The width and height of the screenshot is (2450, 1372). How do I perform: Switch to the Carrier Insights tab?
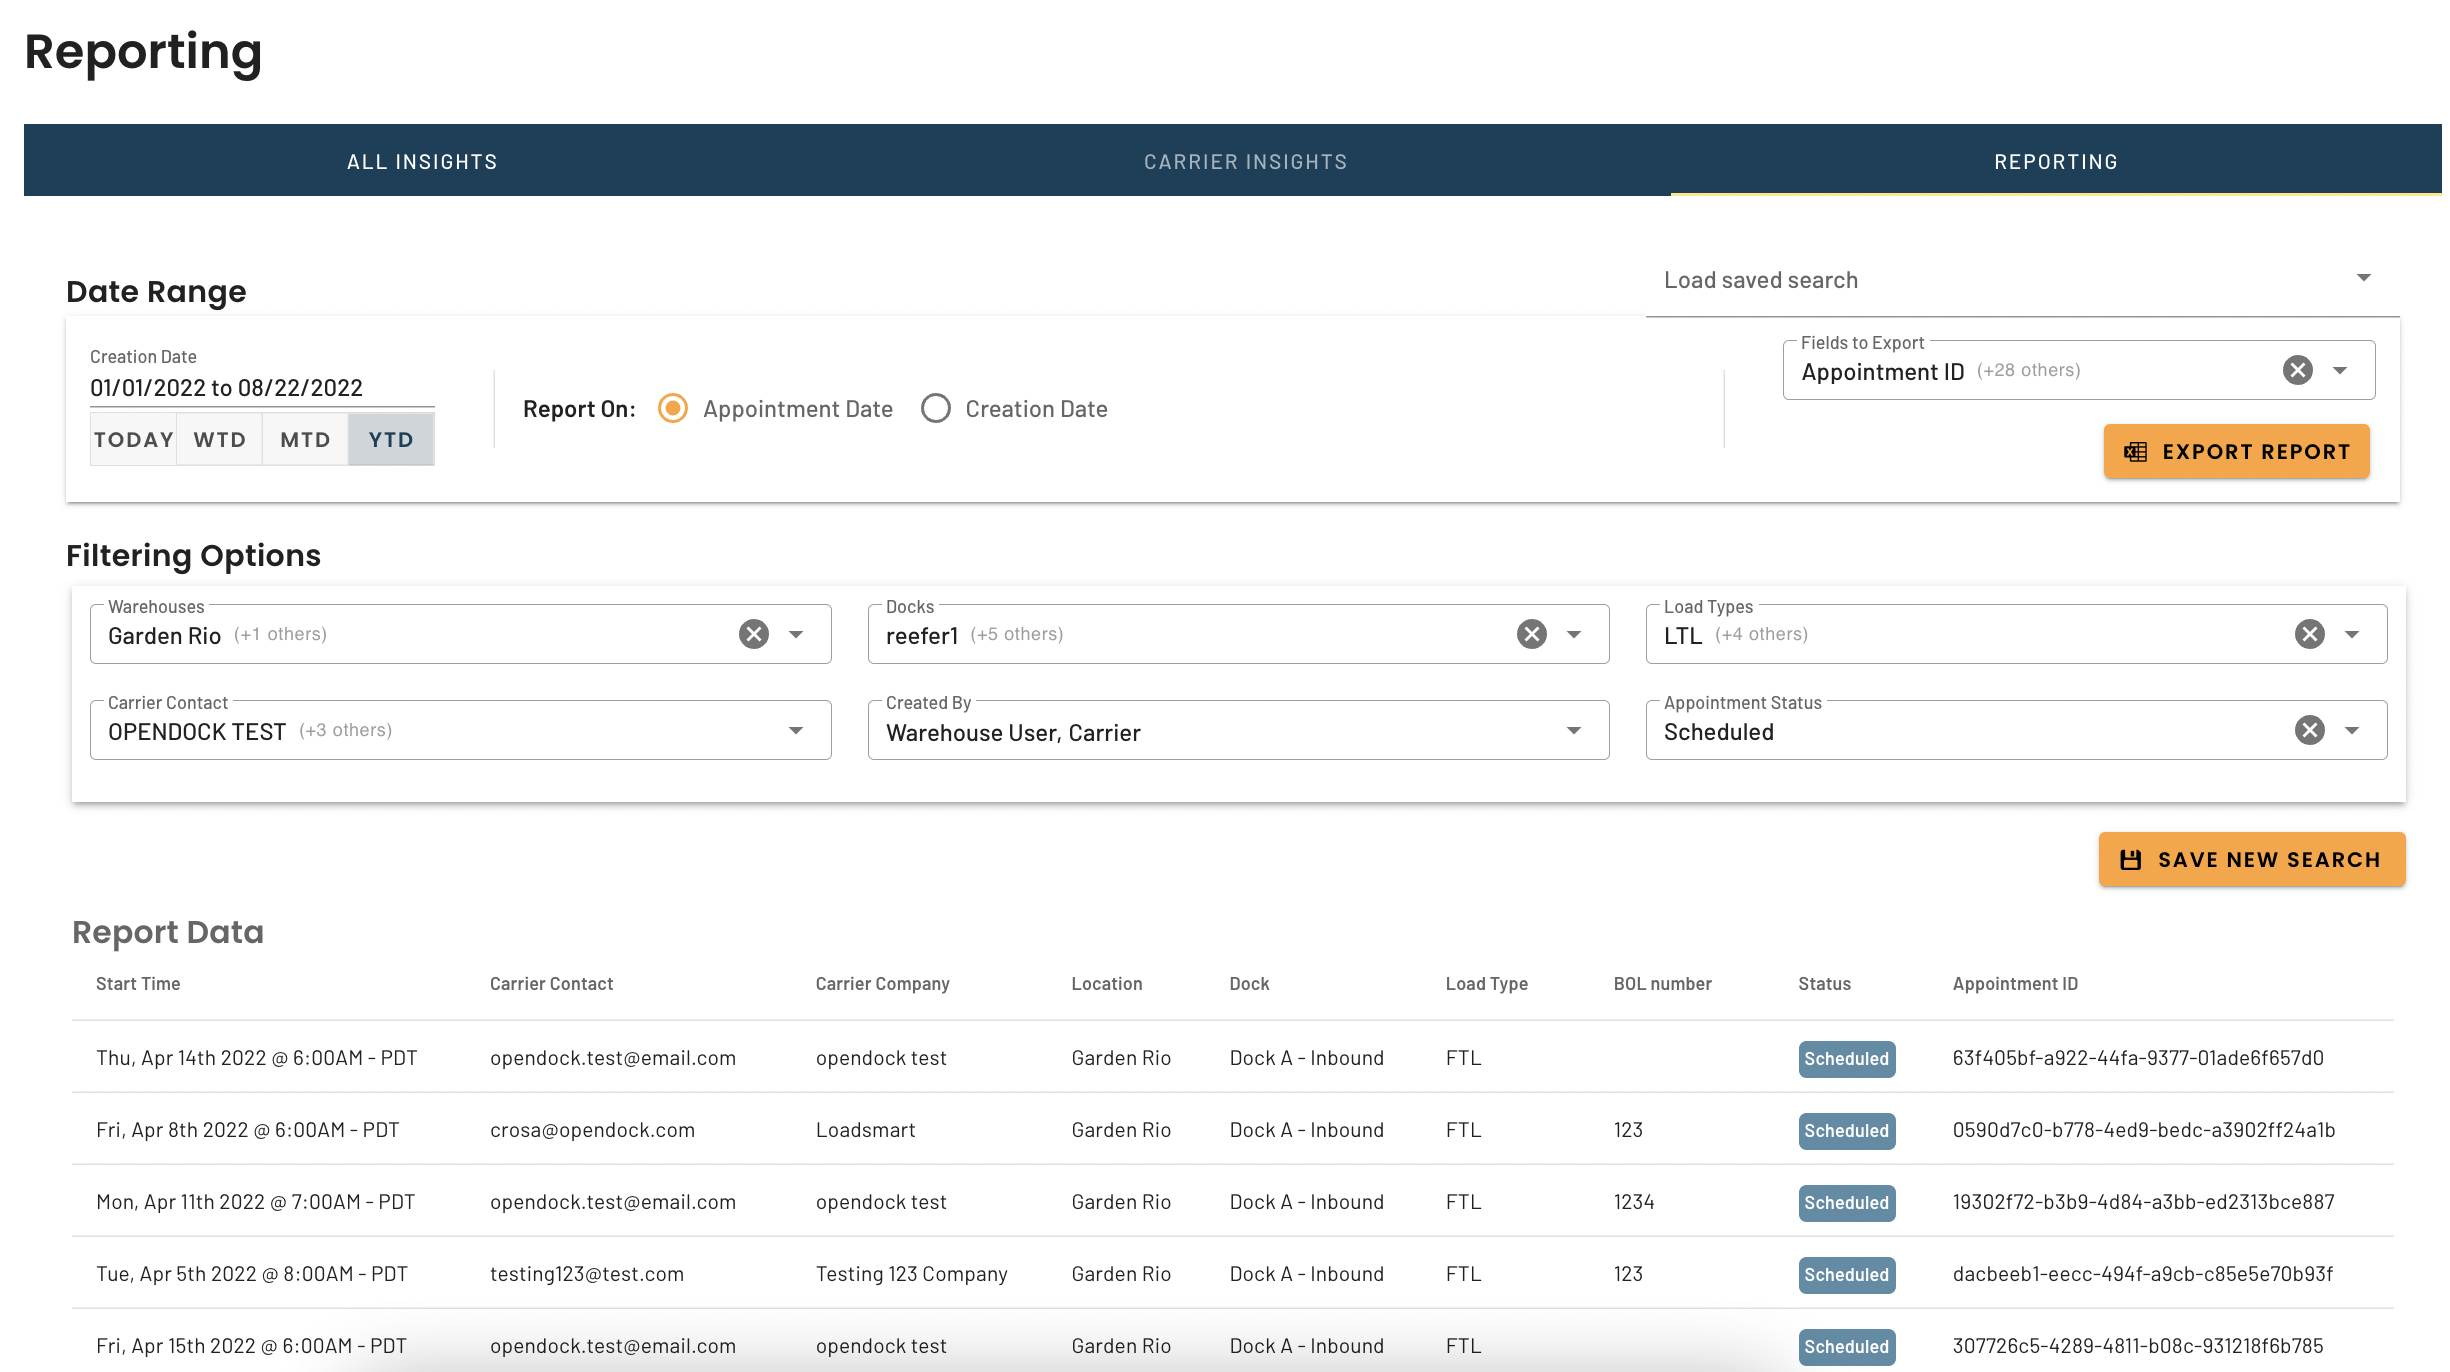(x=1246, y=161)
